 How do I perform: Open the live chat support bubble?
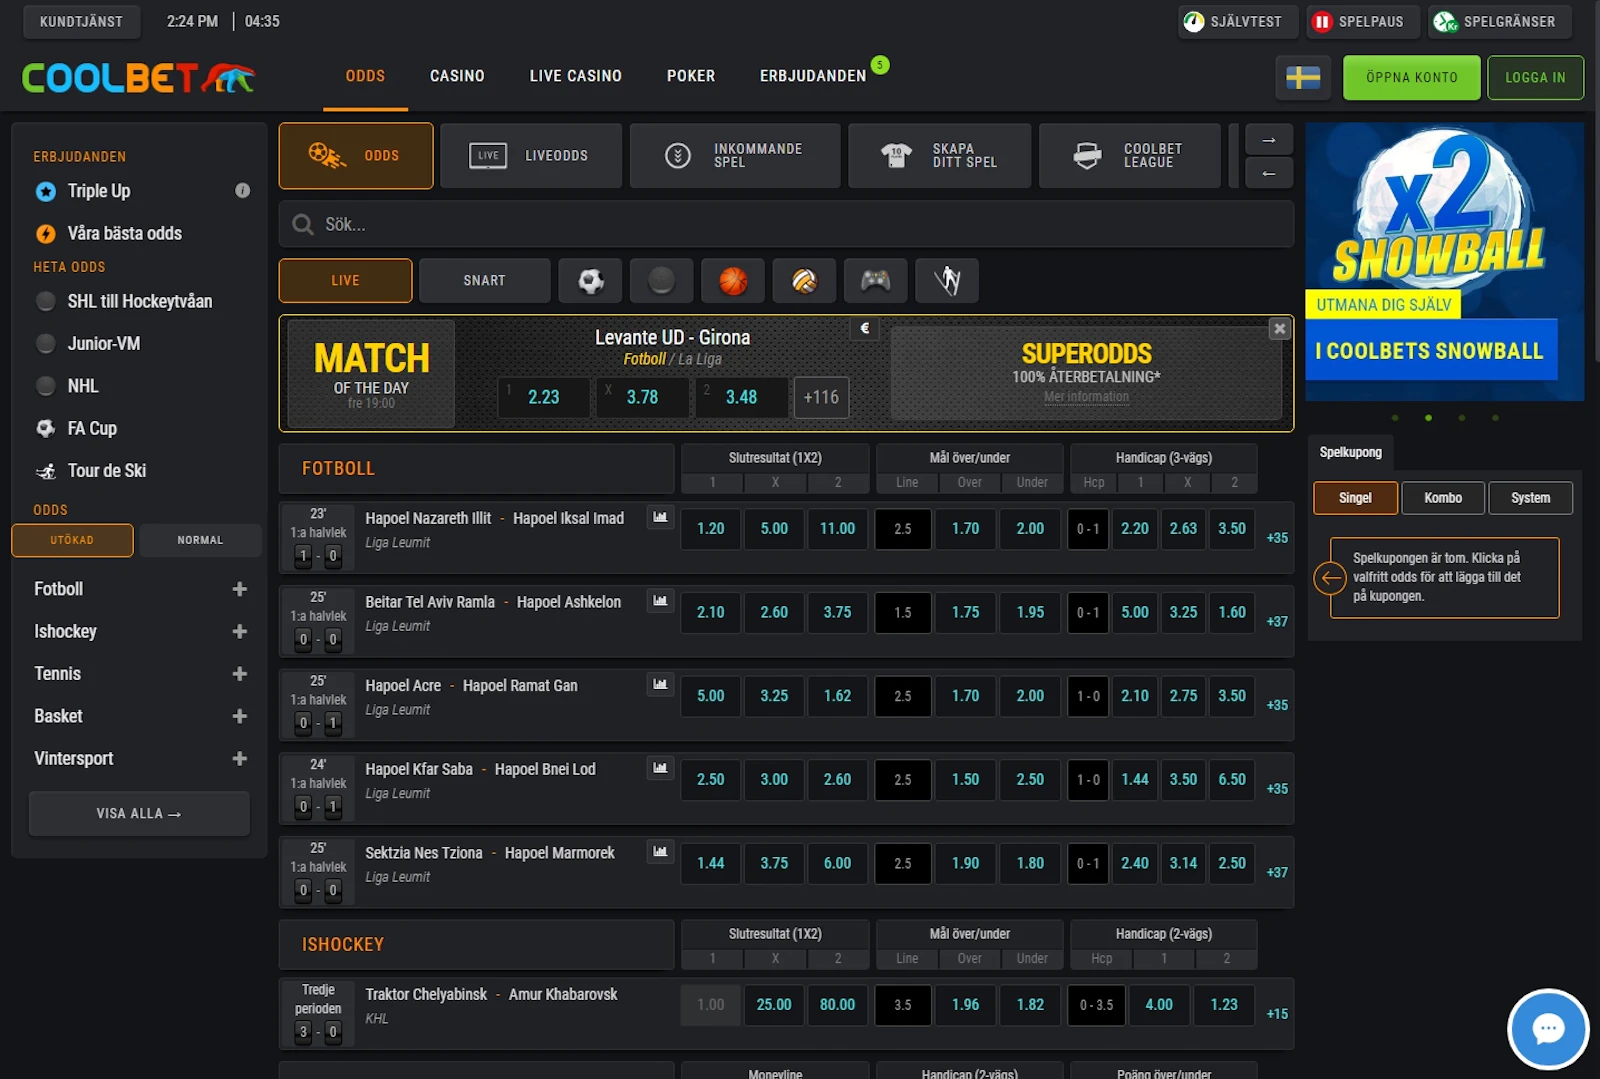pos(1548,1029)
